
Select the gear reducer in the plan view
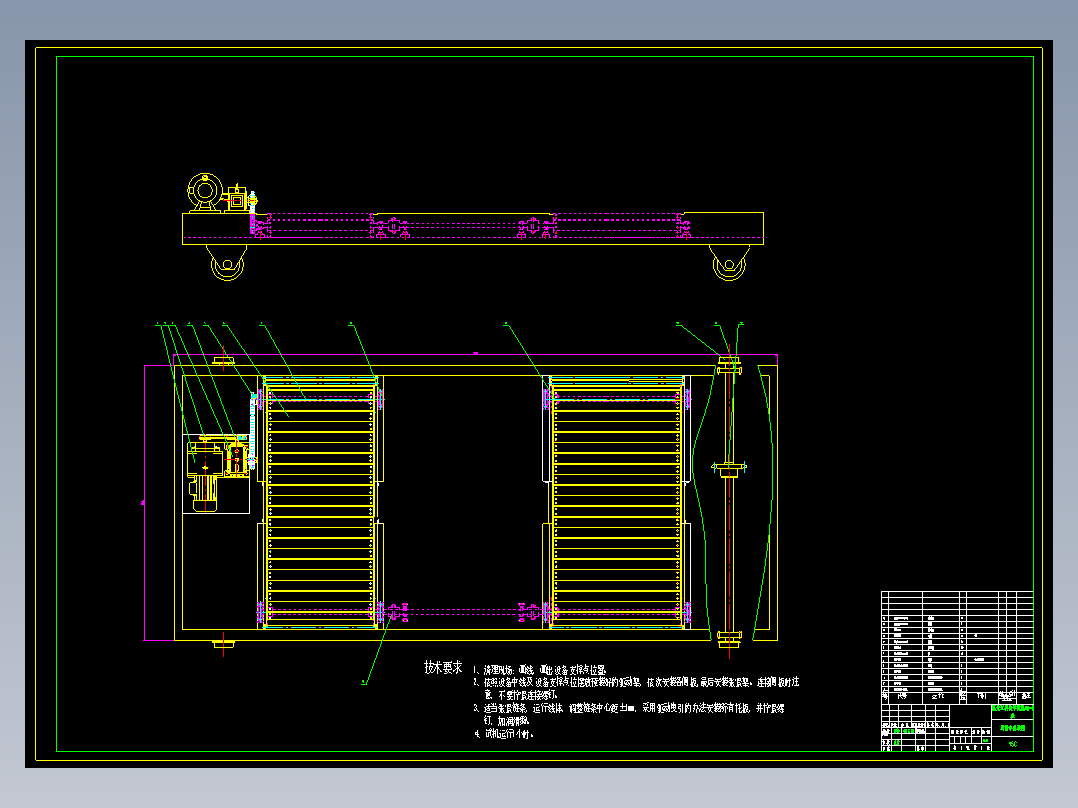pyautogui.click(x=236, y=457)
